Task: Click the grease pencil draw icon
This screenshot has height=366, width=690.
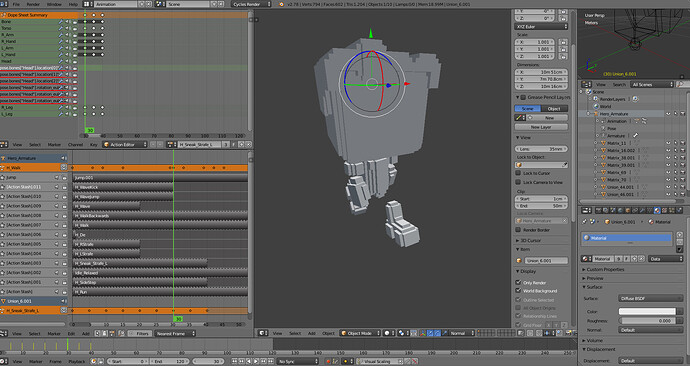Action: 519,118
